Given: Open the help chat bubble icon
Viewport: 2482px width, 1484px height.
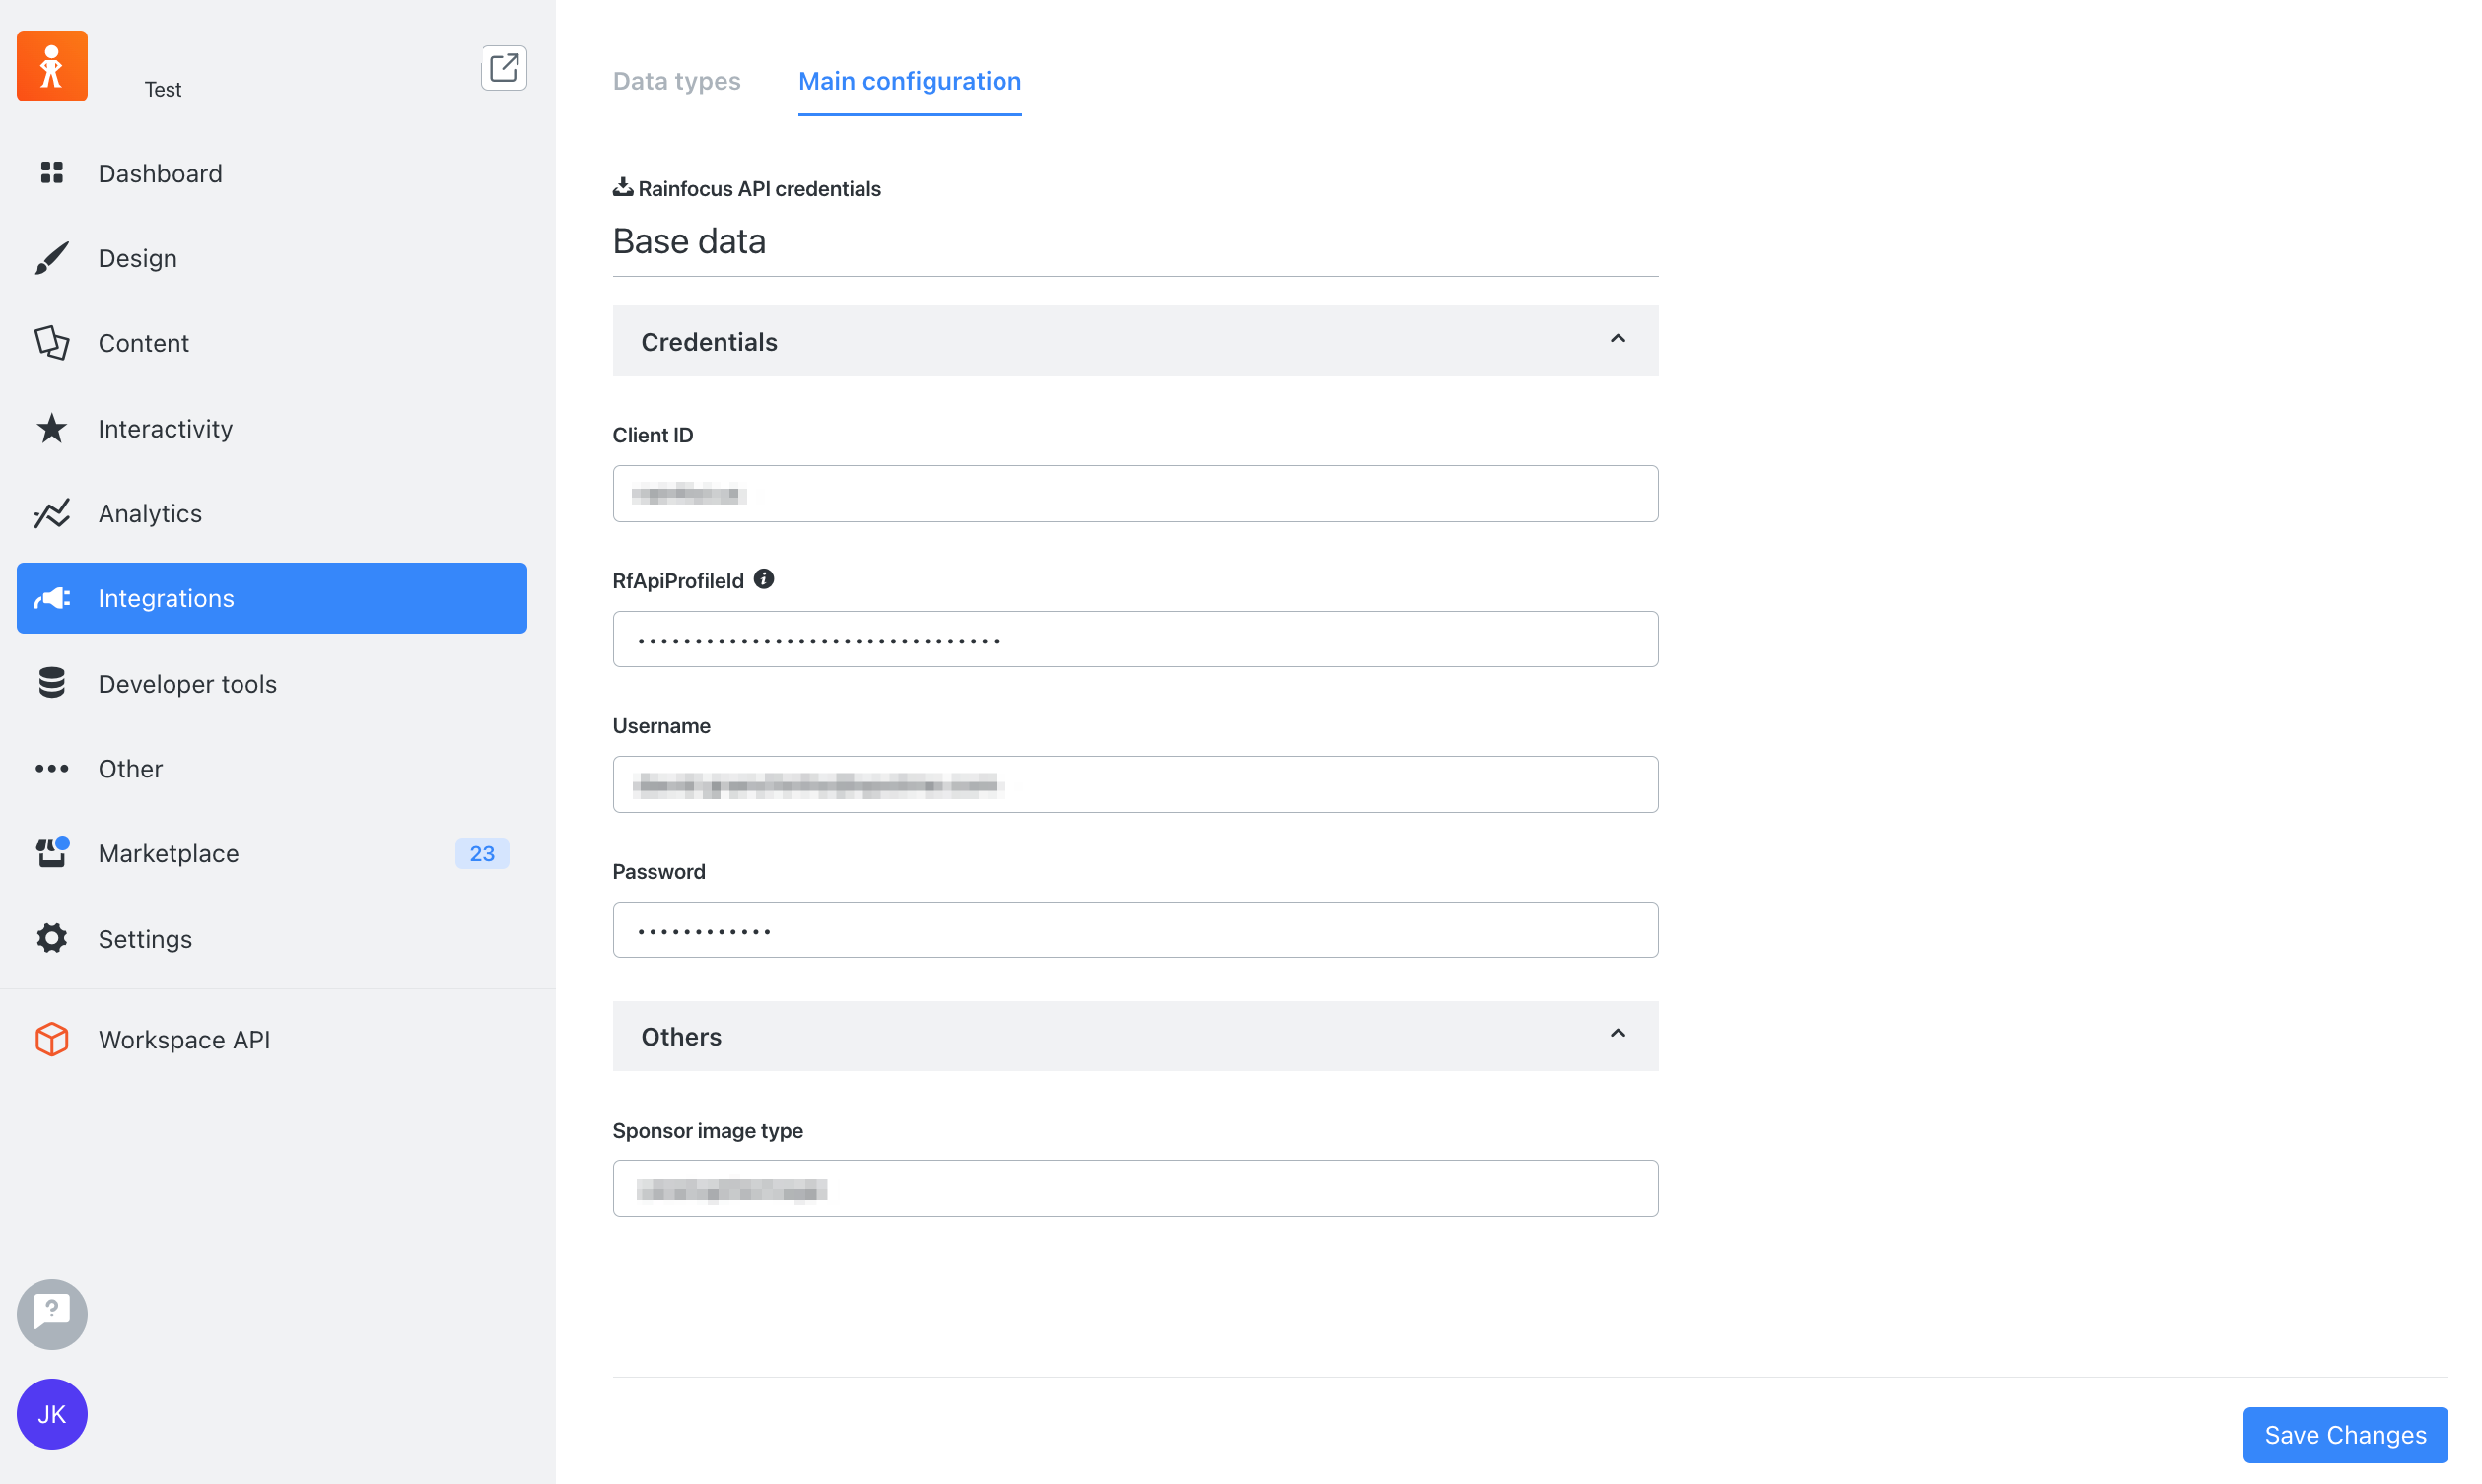Looking at the screenshot, I should coord(52,1314).
